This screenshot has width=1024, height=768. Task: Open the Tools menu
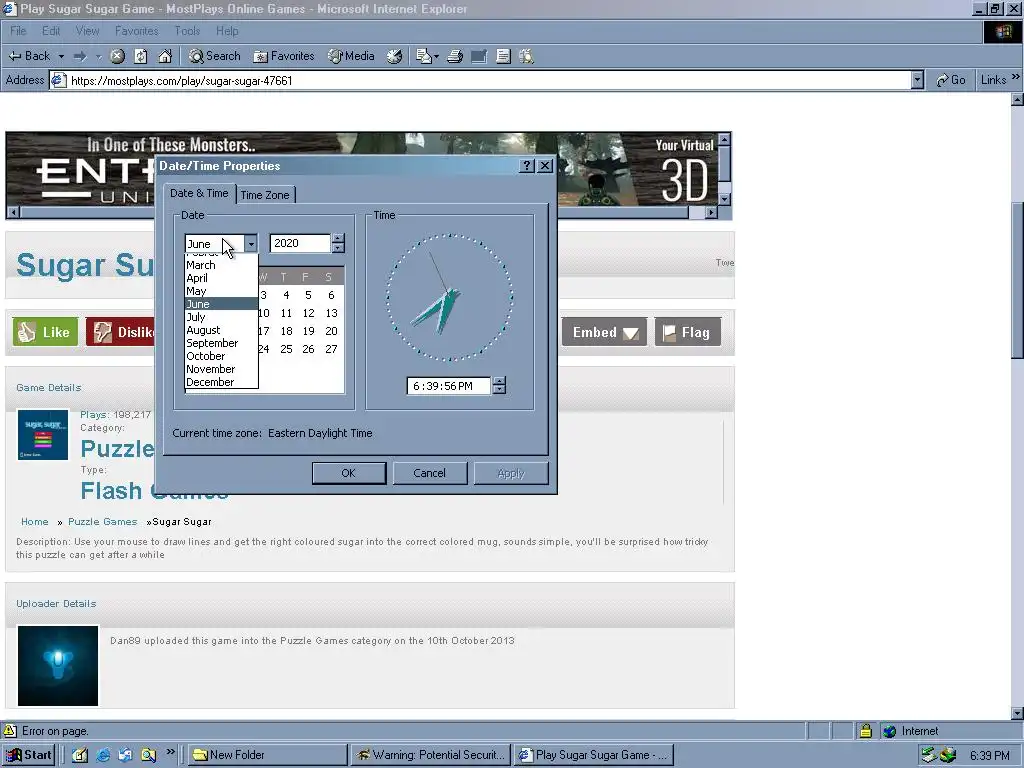click(187, 31)
